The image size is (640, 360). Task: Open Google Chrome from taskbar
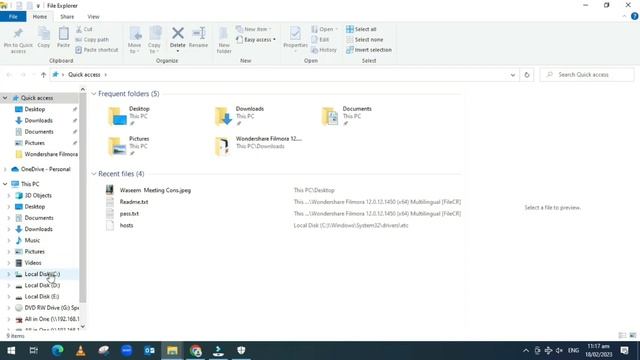(x=196, y=351)
